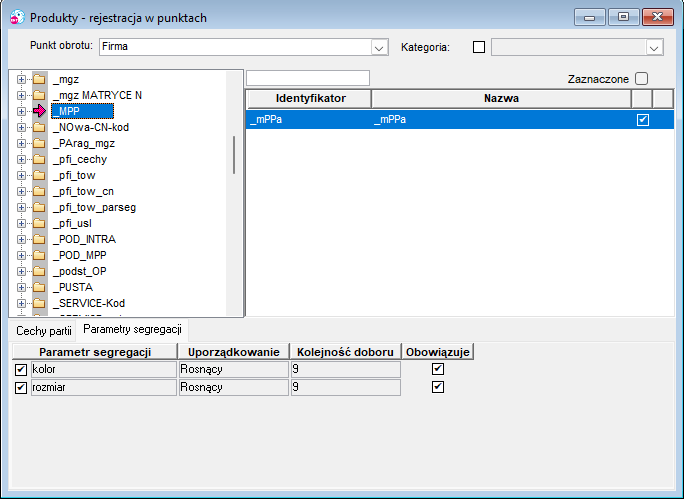Click the folder icon next to _SERVICE-Kod
This screenshot has height=499, width=685.
click(x=39, y=303)
